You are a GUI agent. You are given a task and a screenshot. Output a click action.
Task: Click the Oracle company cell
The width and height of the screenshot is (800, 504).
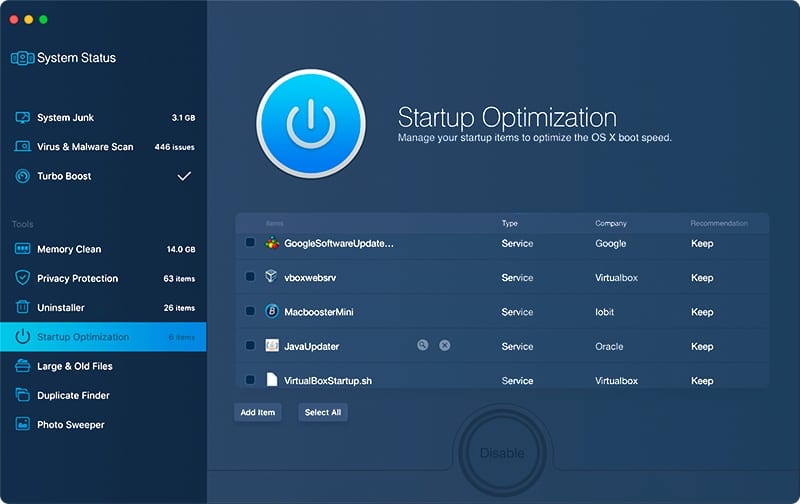coord(609,346)
